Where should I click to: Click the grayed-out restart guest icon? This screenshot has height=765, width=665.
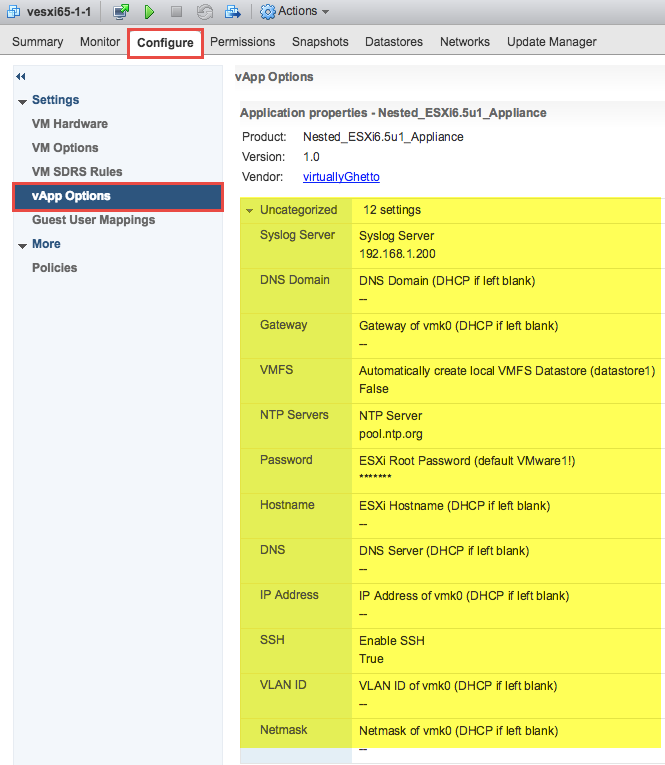click(204, 12)
